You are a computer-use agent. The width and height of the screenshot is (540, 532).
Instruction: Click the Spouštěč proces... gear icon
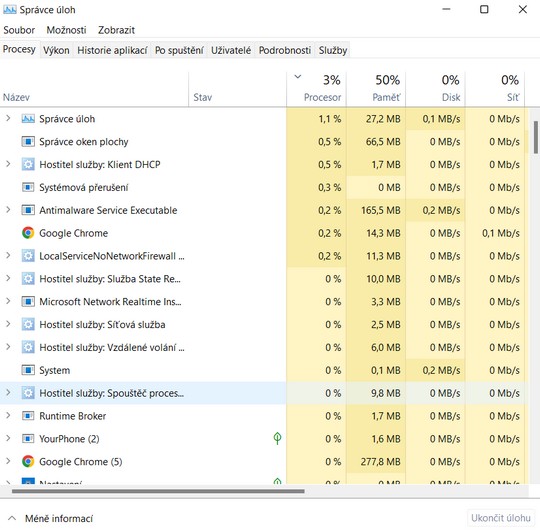point(28,393)
